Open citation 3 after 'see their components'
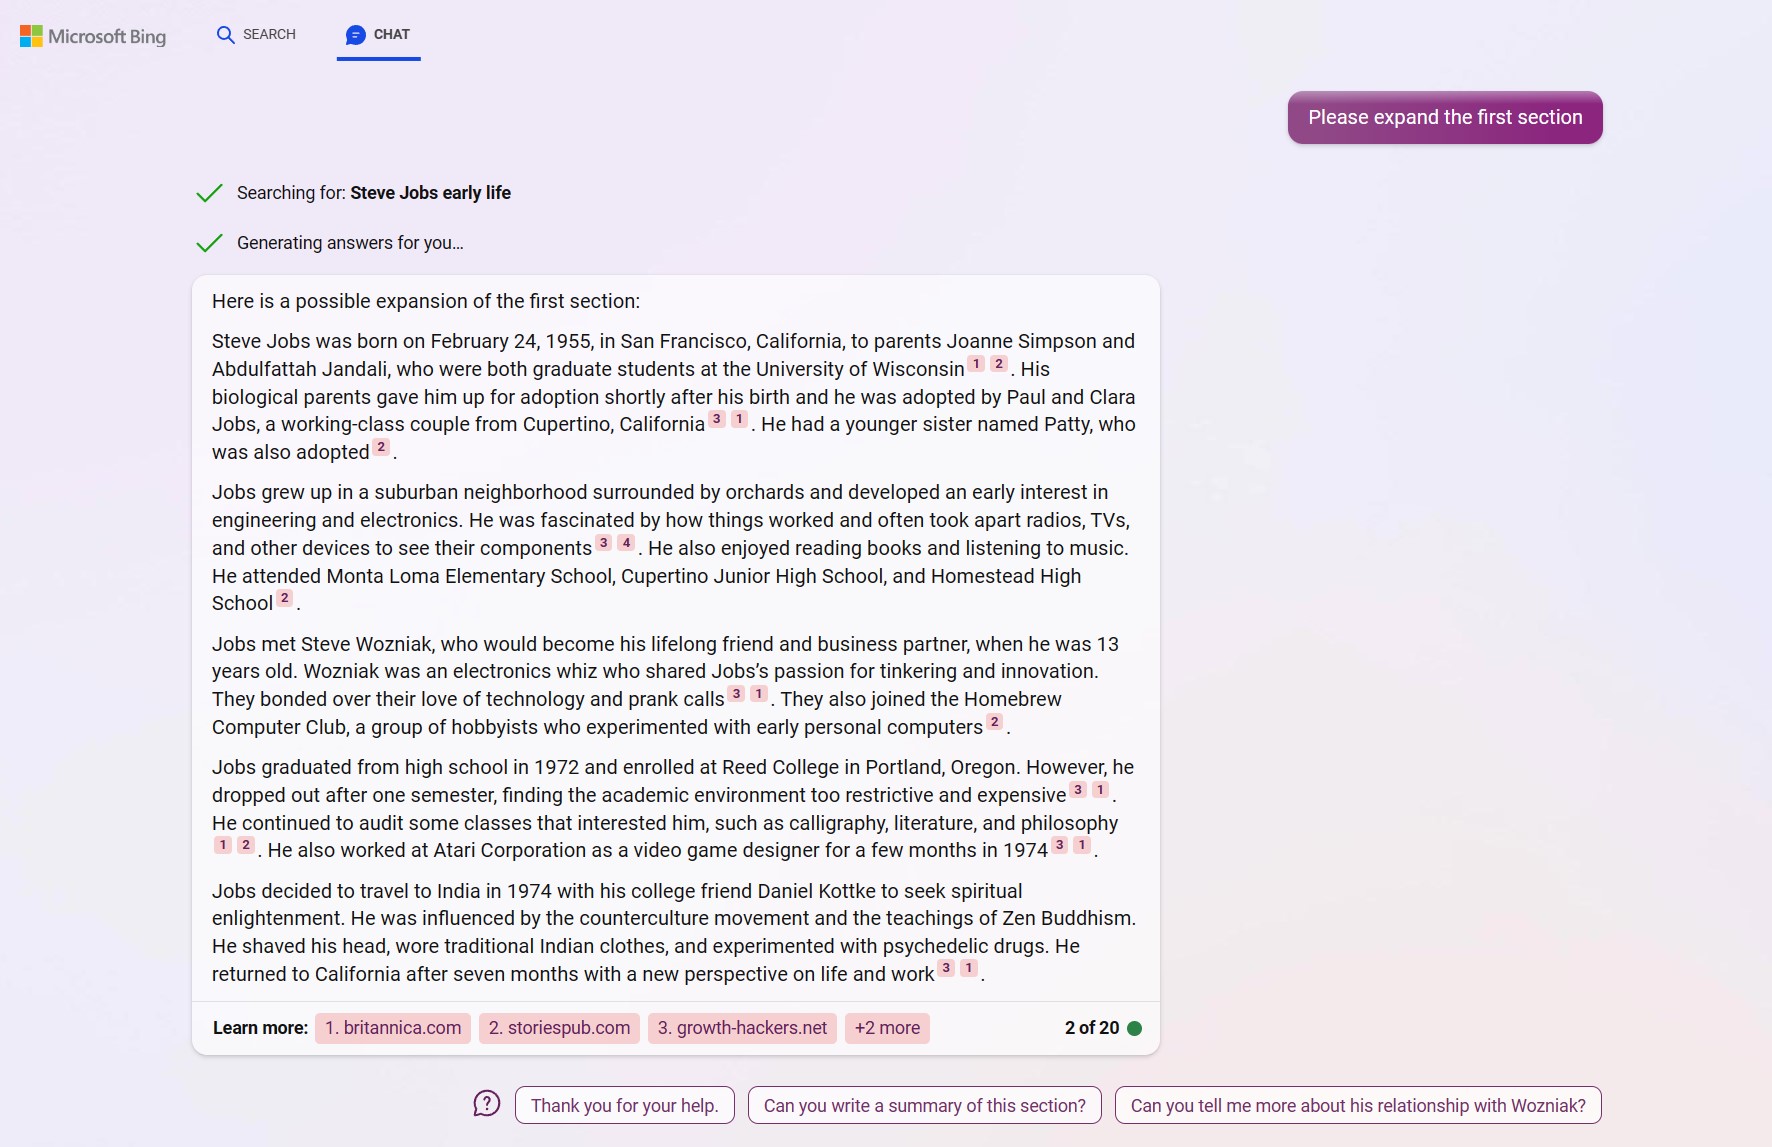Screen dimensions: 1772x1147 click(604, 543)
